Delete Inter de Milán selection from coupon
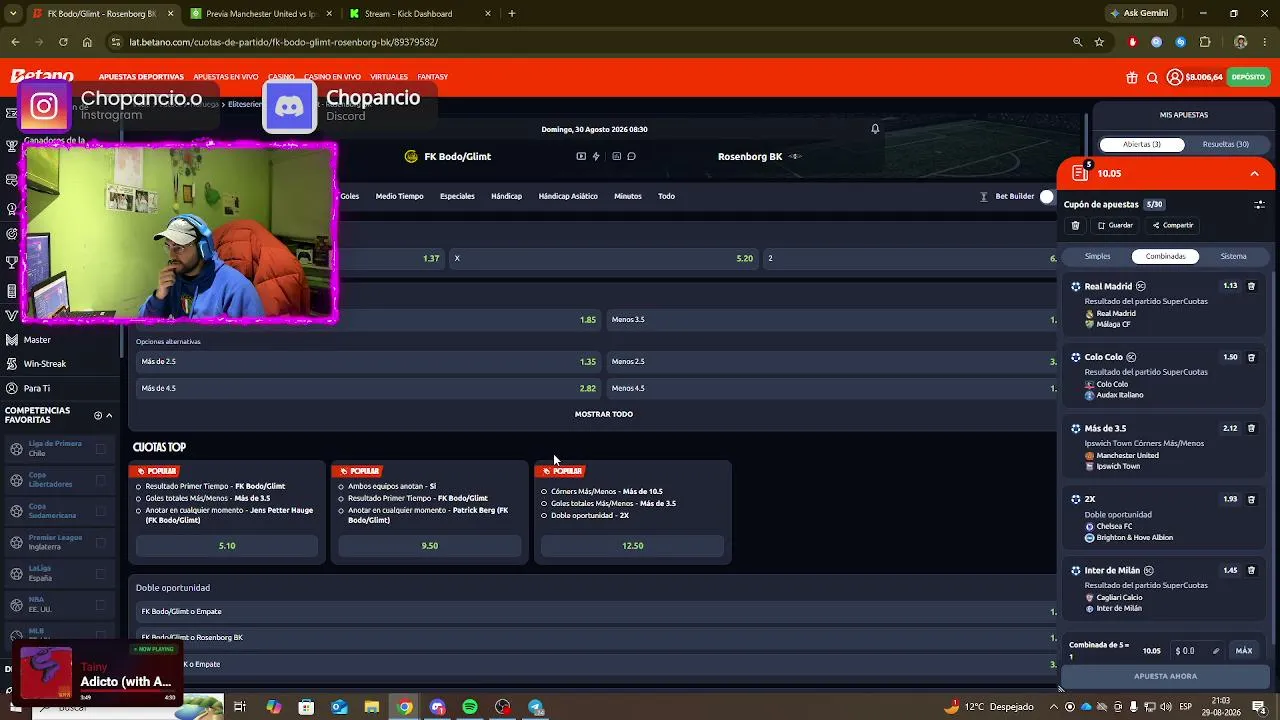Screen dimensions: 1280x720 point(1251,570)
